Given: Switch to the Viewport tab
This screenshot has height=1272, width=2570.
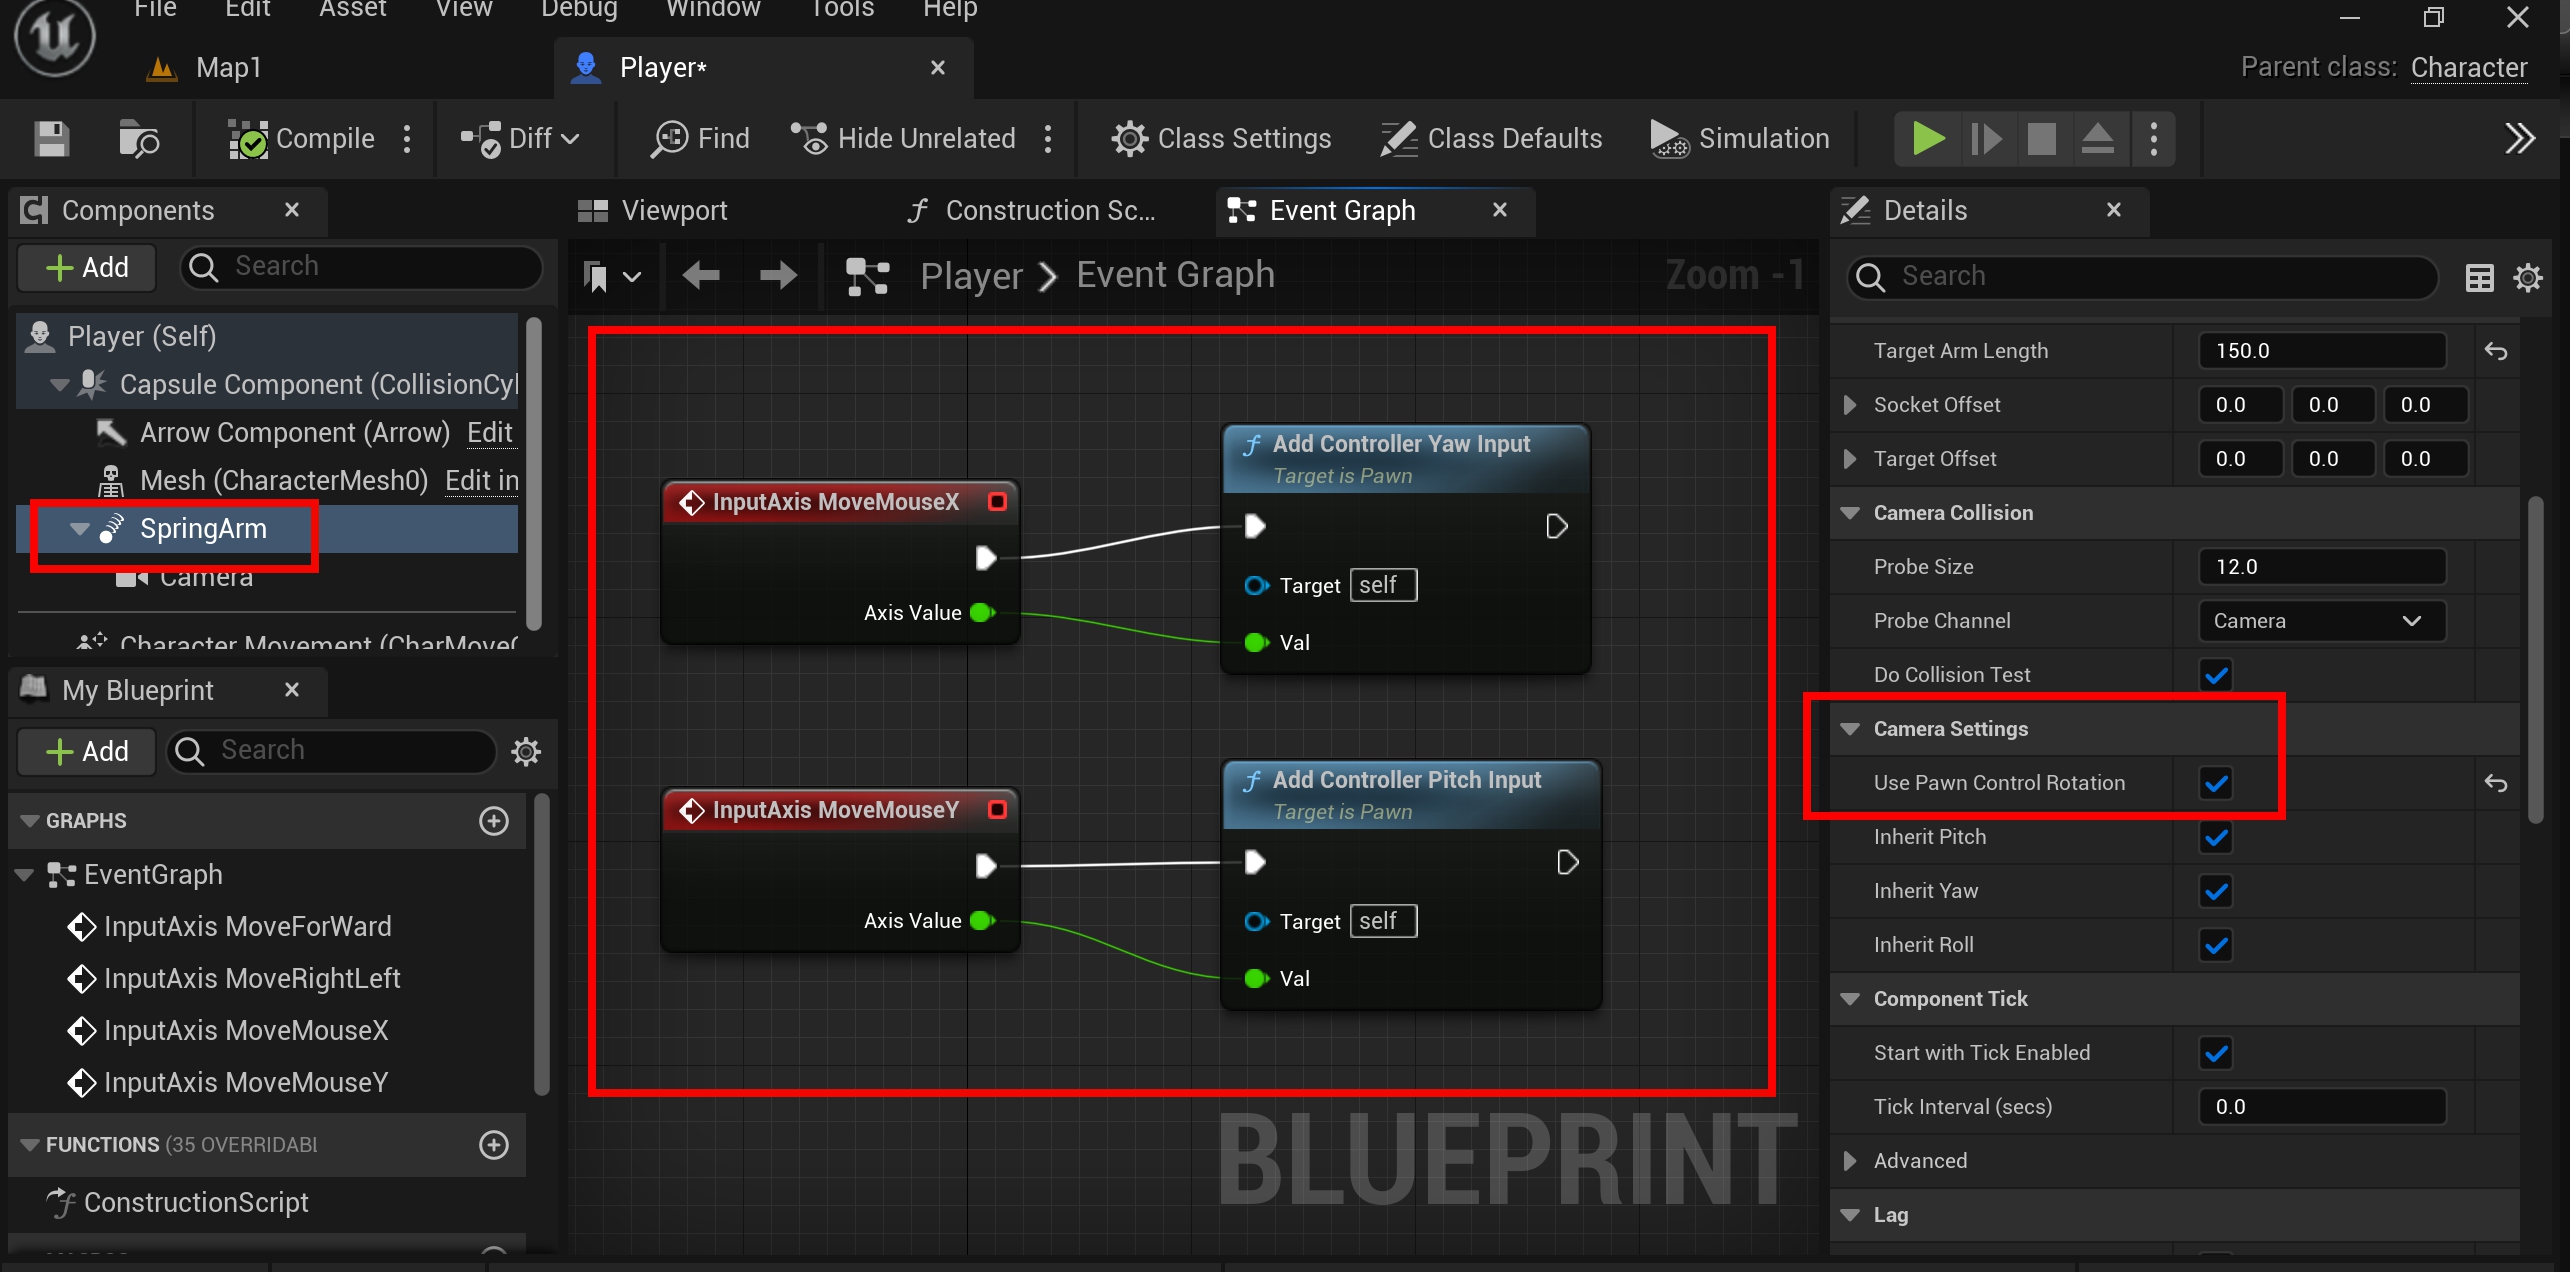Looking at the screenshot, I should pos(654,211).
